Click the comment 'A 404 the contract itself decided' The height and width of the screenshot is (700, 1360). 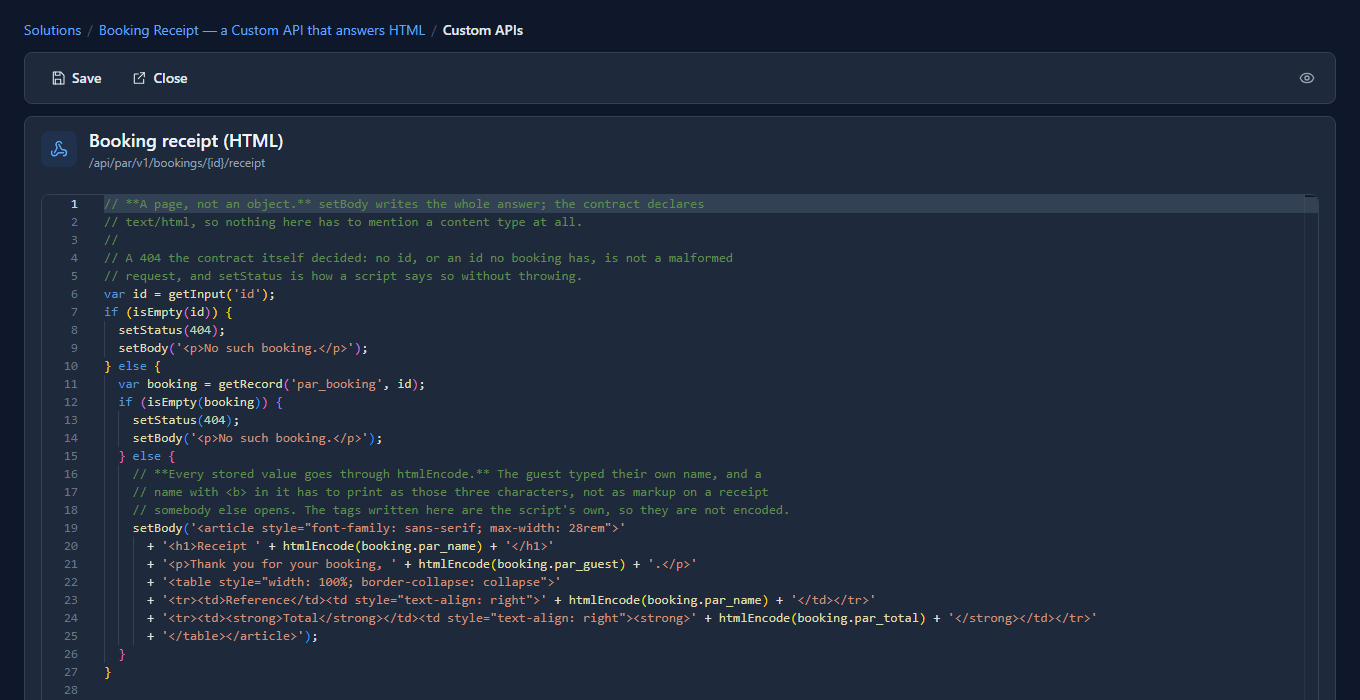(x=418, y=258)
